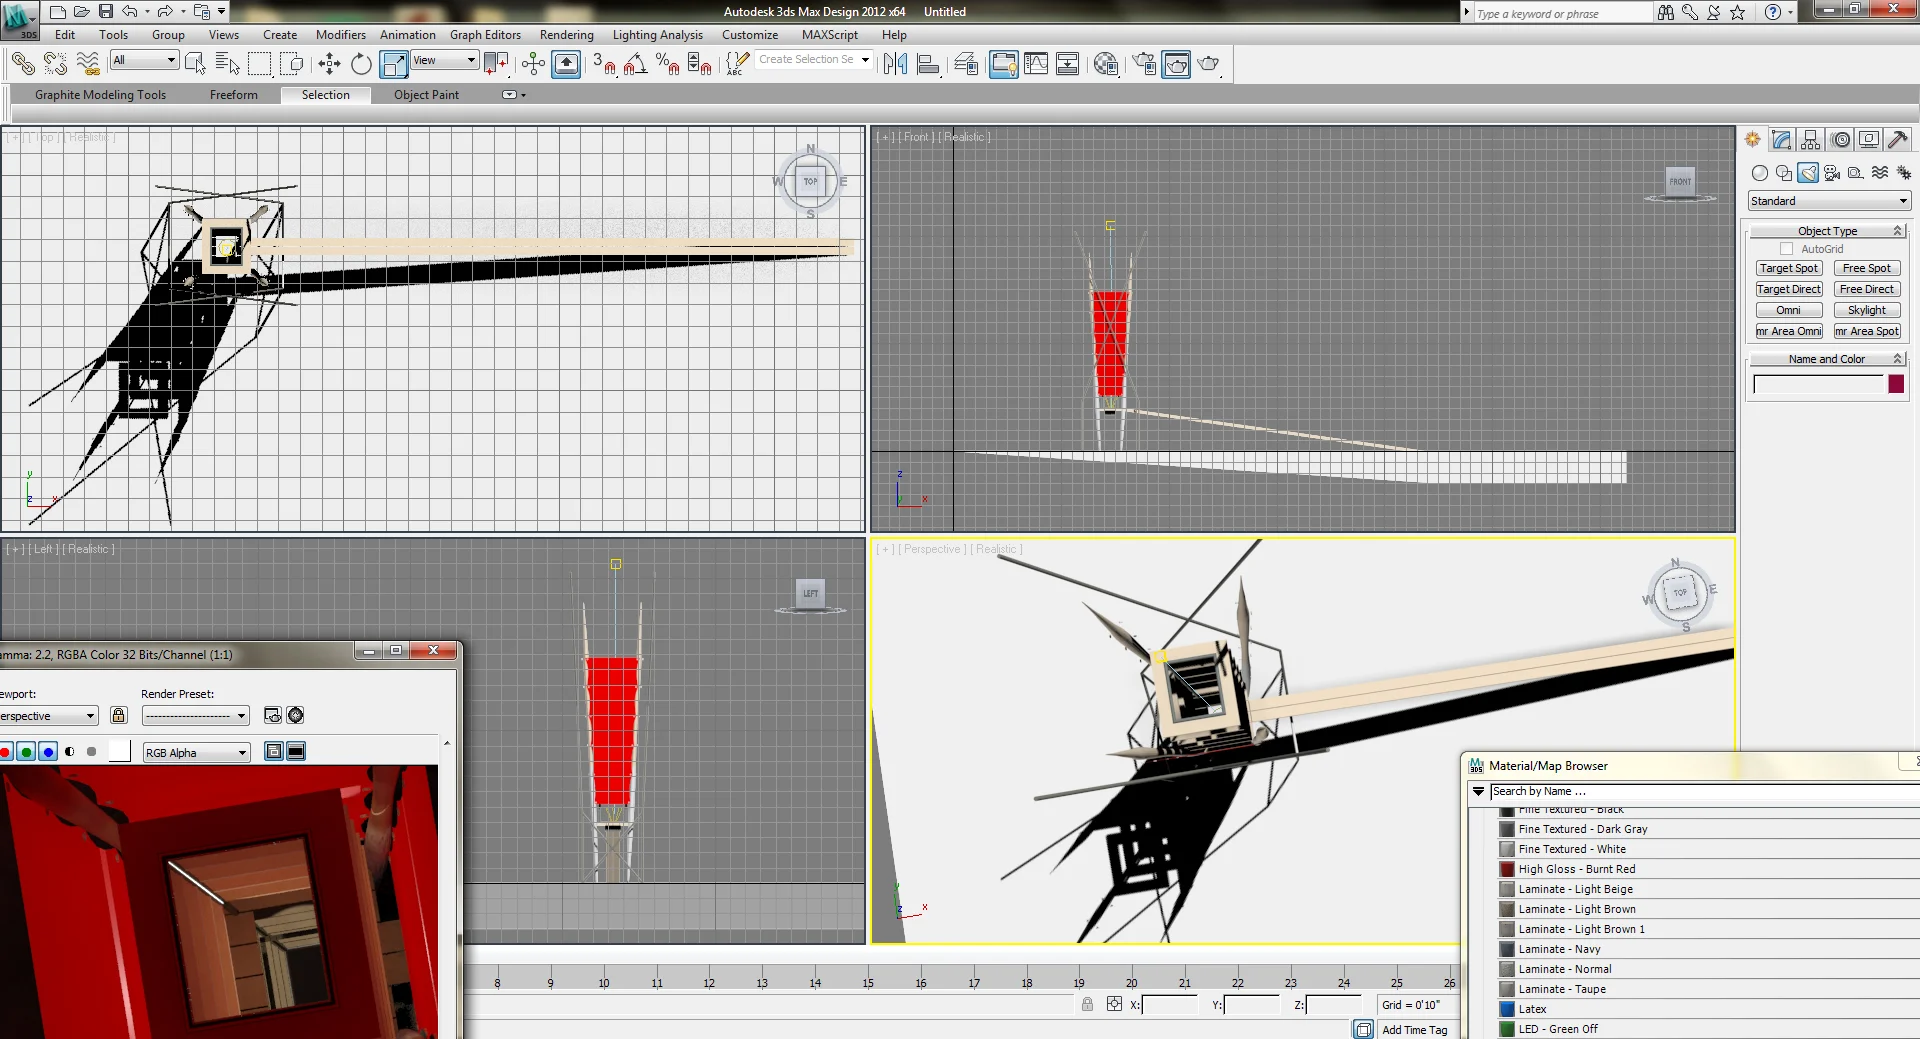Viewport: 1920px width, 1039px height.
Task: Open the RGB Alpha channel dropdown
Action: coord(196,753)
